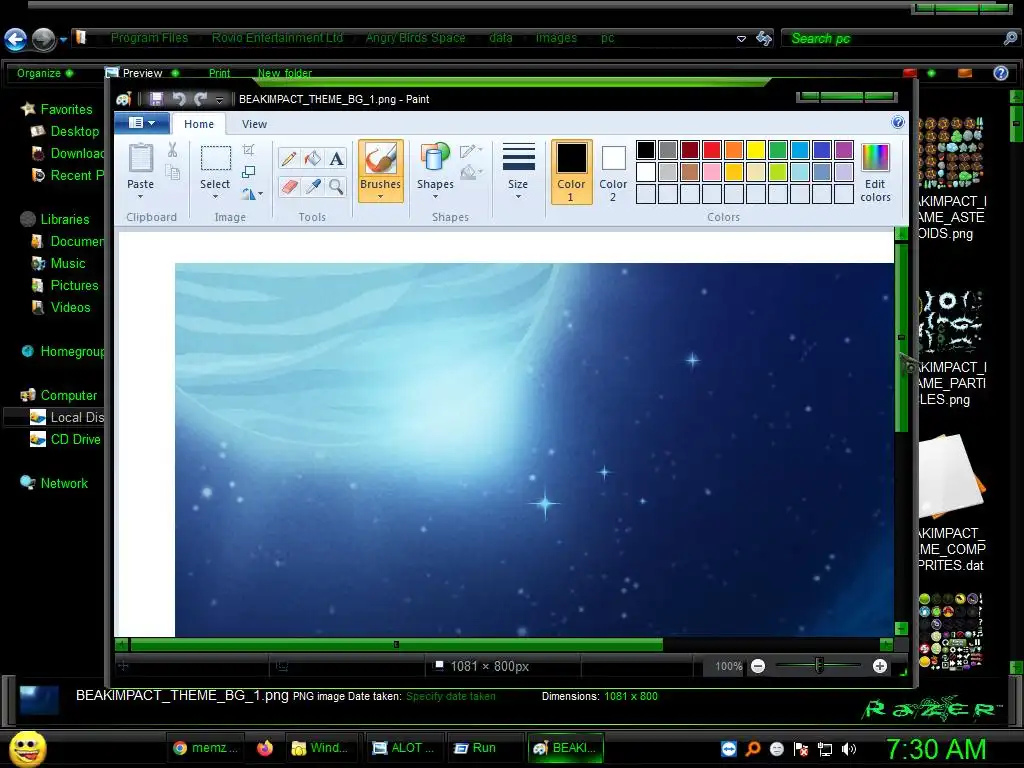Open the Select dropdown arrow

[215, 196]
